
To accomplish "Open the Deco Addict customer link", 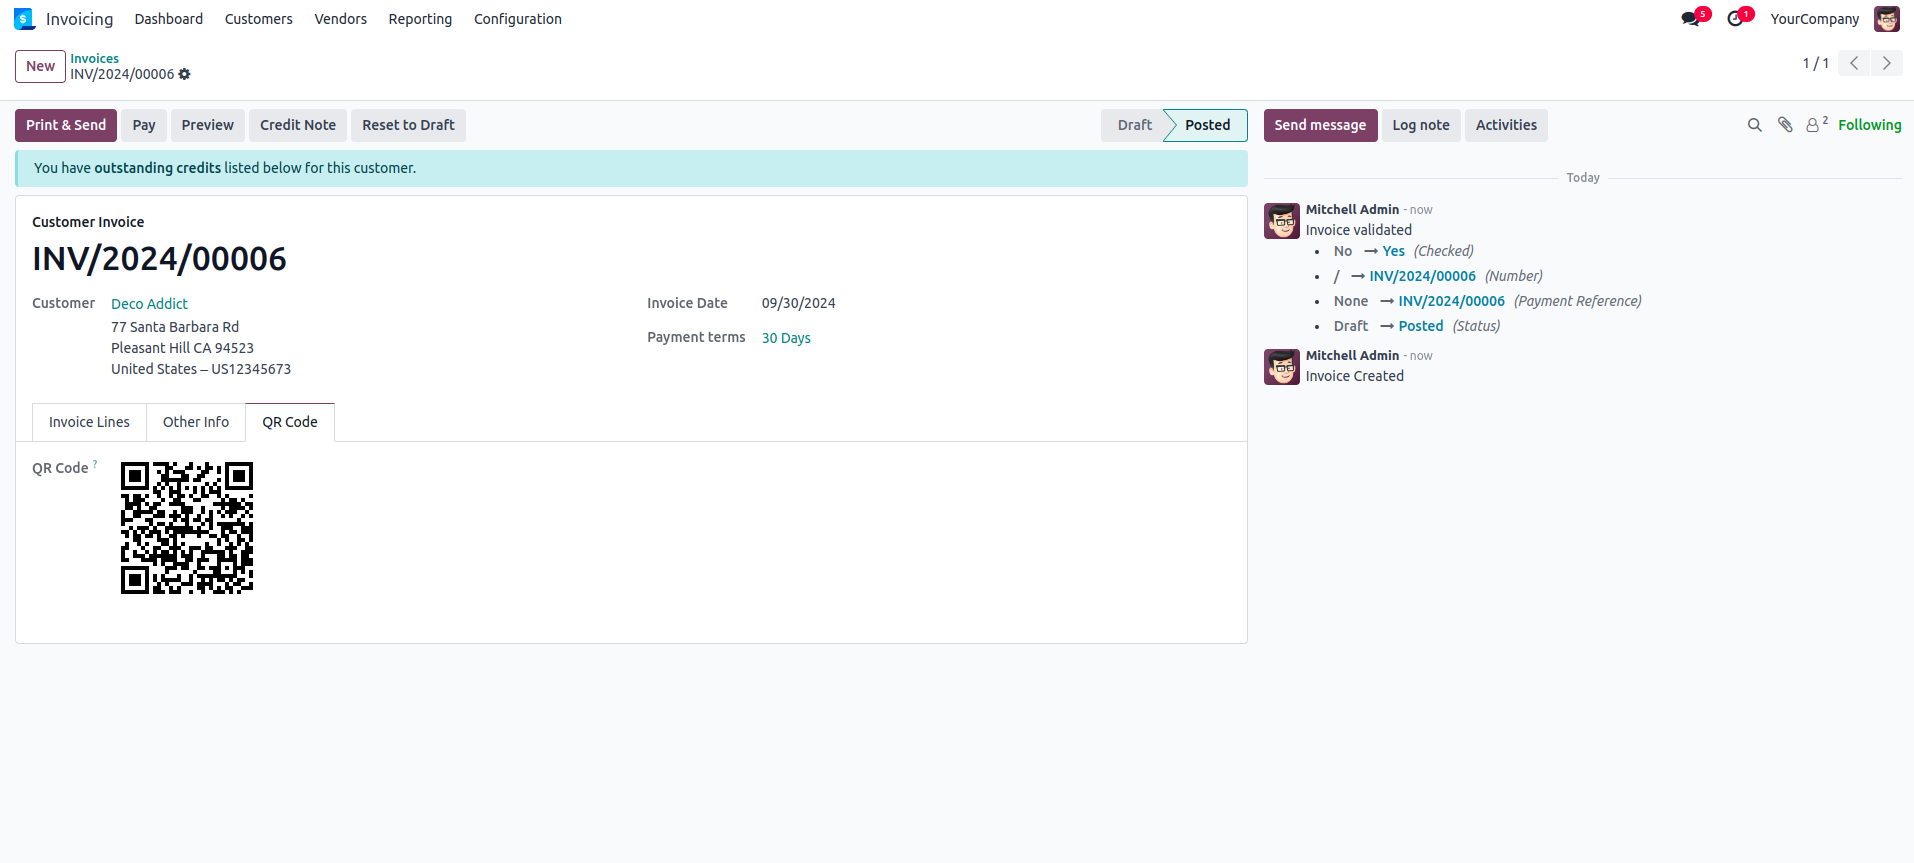I will (x=149, y=304).
